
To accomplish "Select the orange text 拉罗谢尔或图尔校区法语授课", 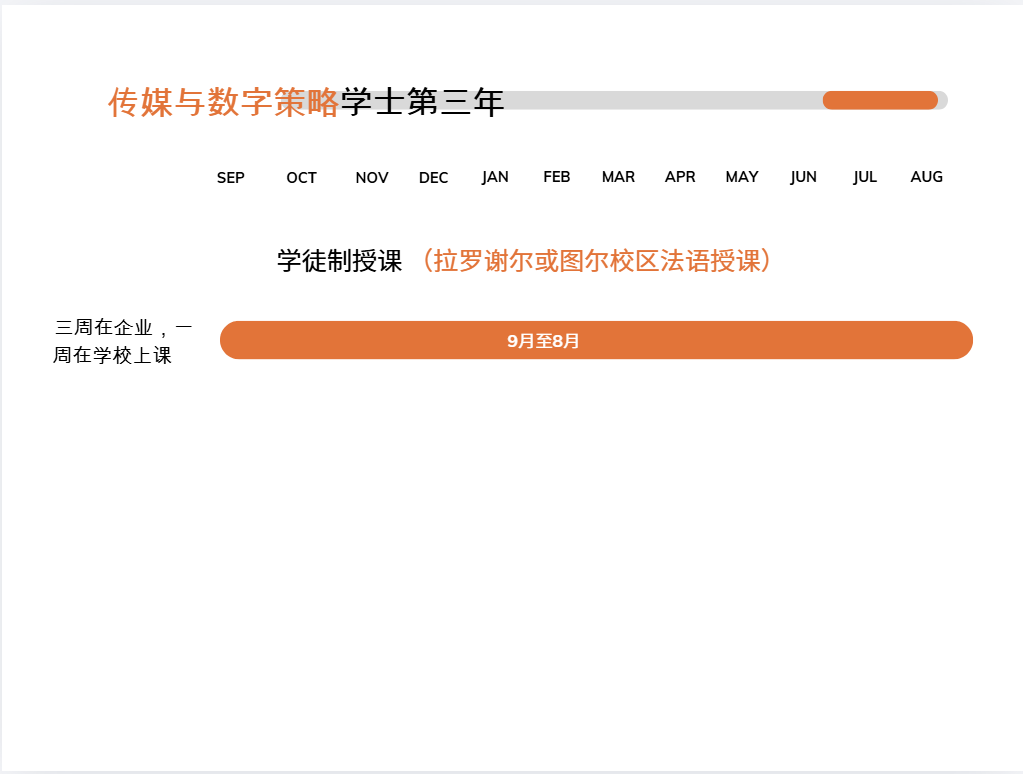I will click(x=596, y=261).
